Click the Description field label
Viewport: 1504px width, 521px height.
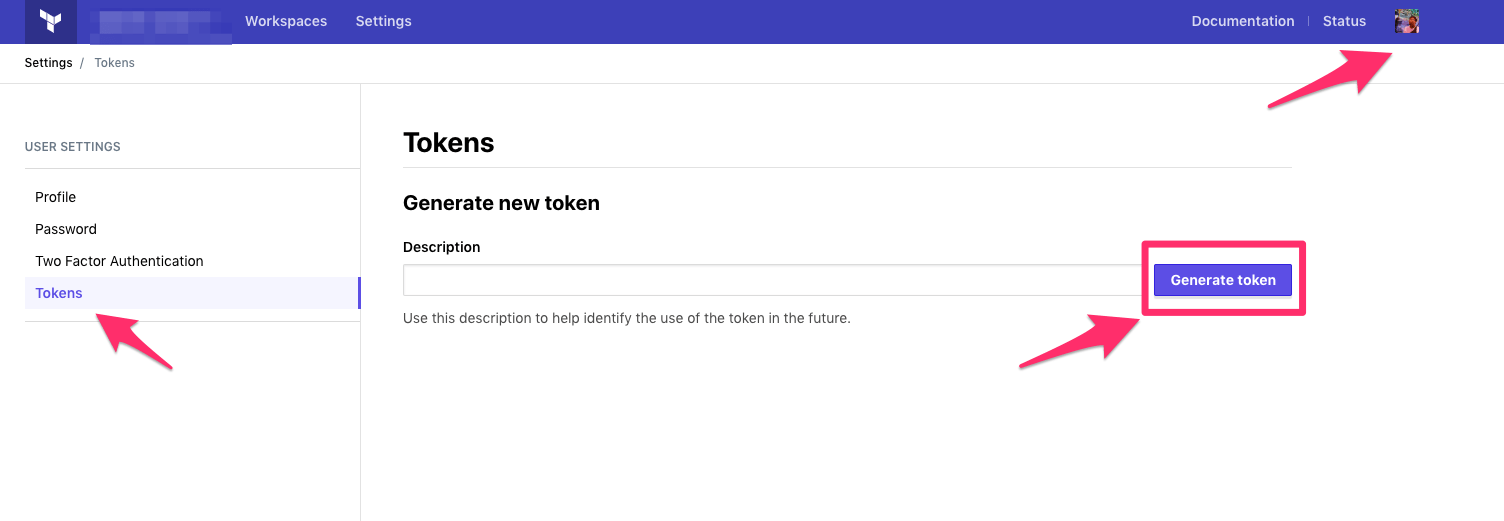click(x=441, y=247)
